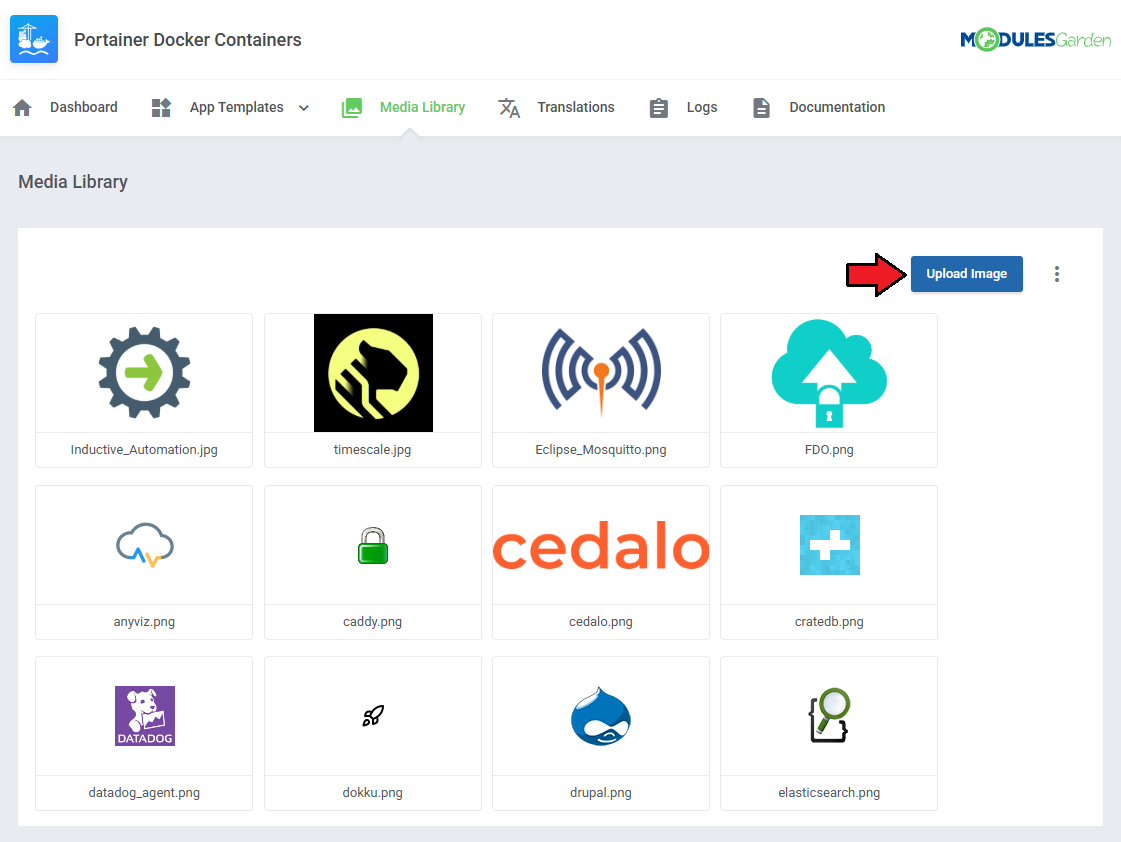Click the Upload Image button

click(967, 274)
